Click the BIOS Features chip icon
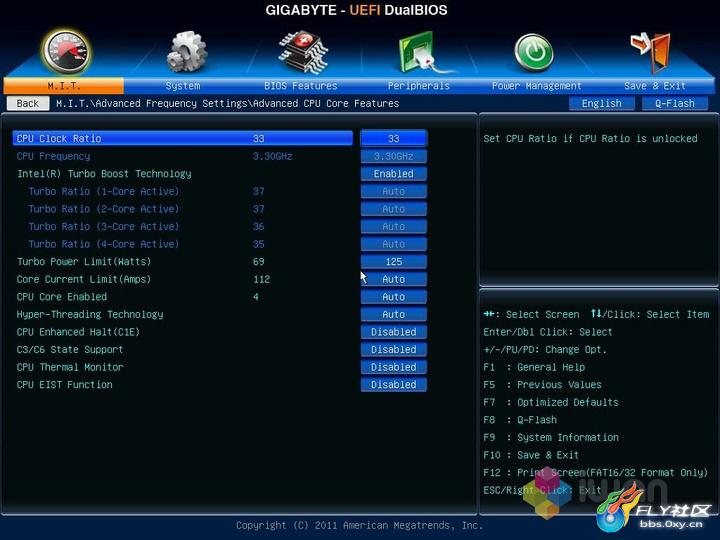Screen dimensions: 720x540 [x=303, y=52]
